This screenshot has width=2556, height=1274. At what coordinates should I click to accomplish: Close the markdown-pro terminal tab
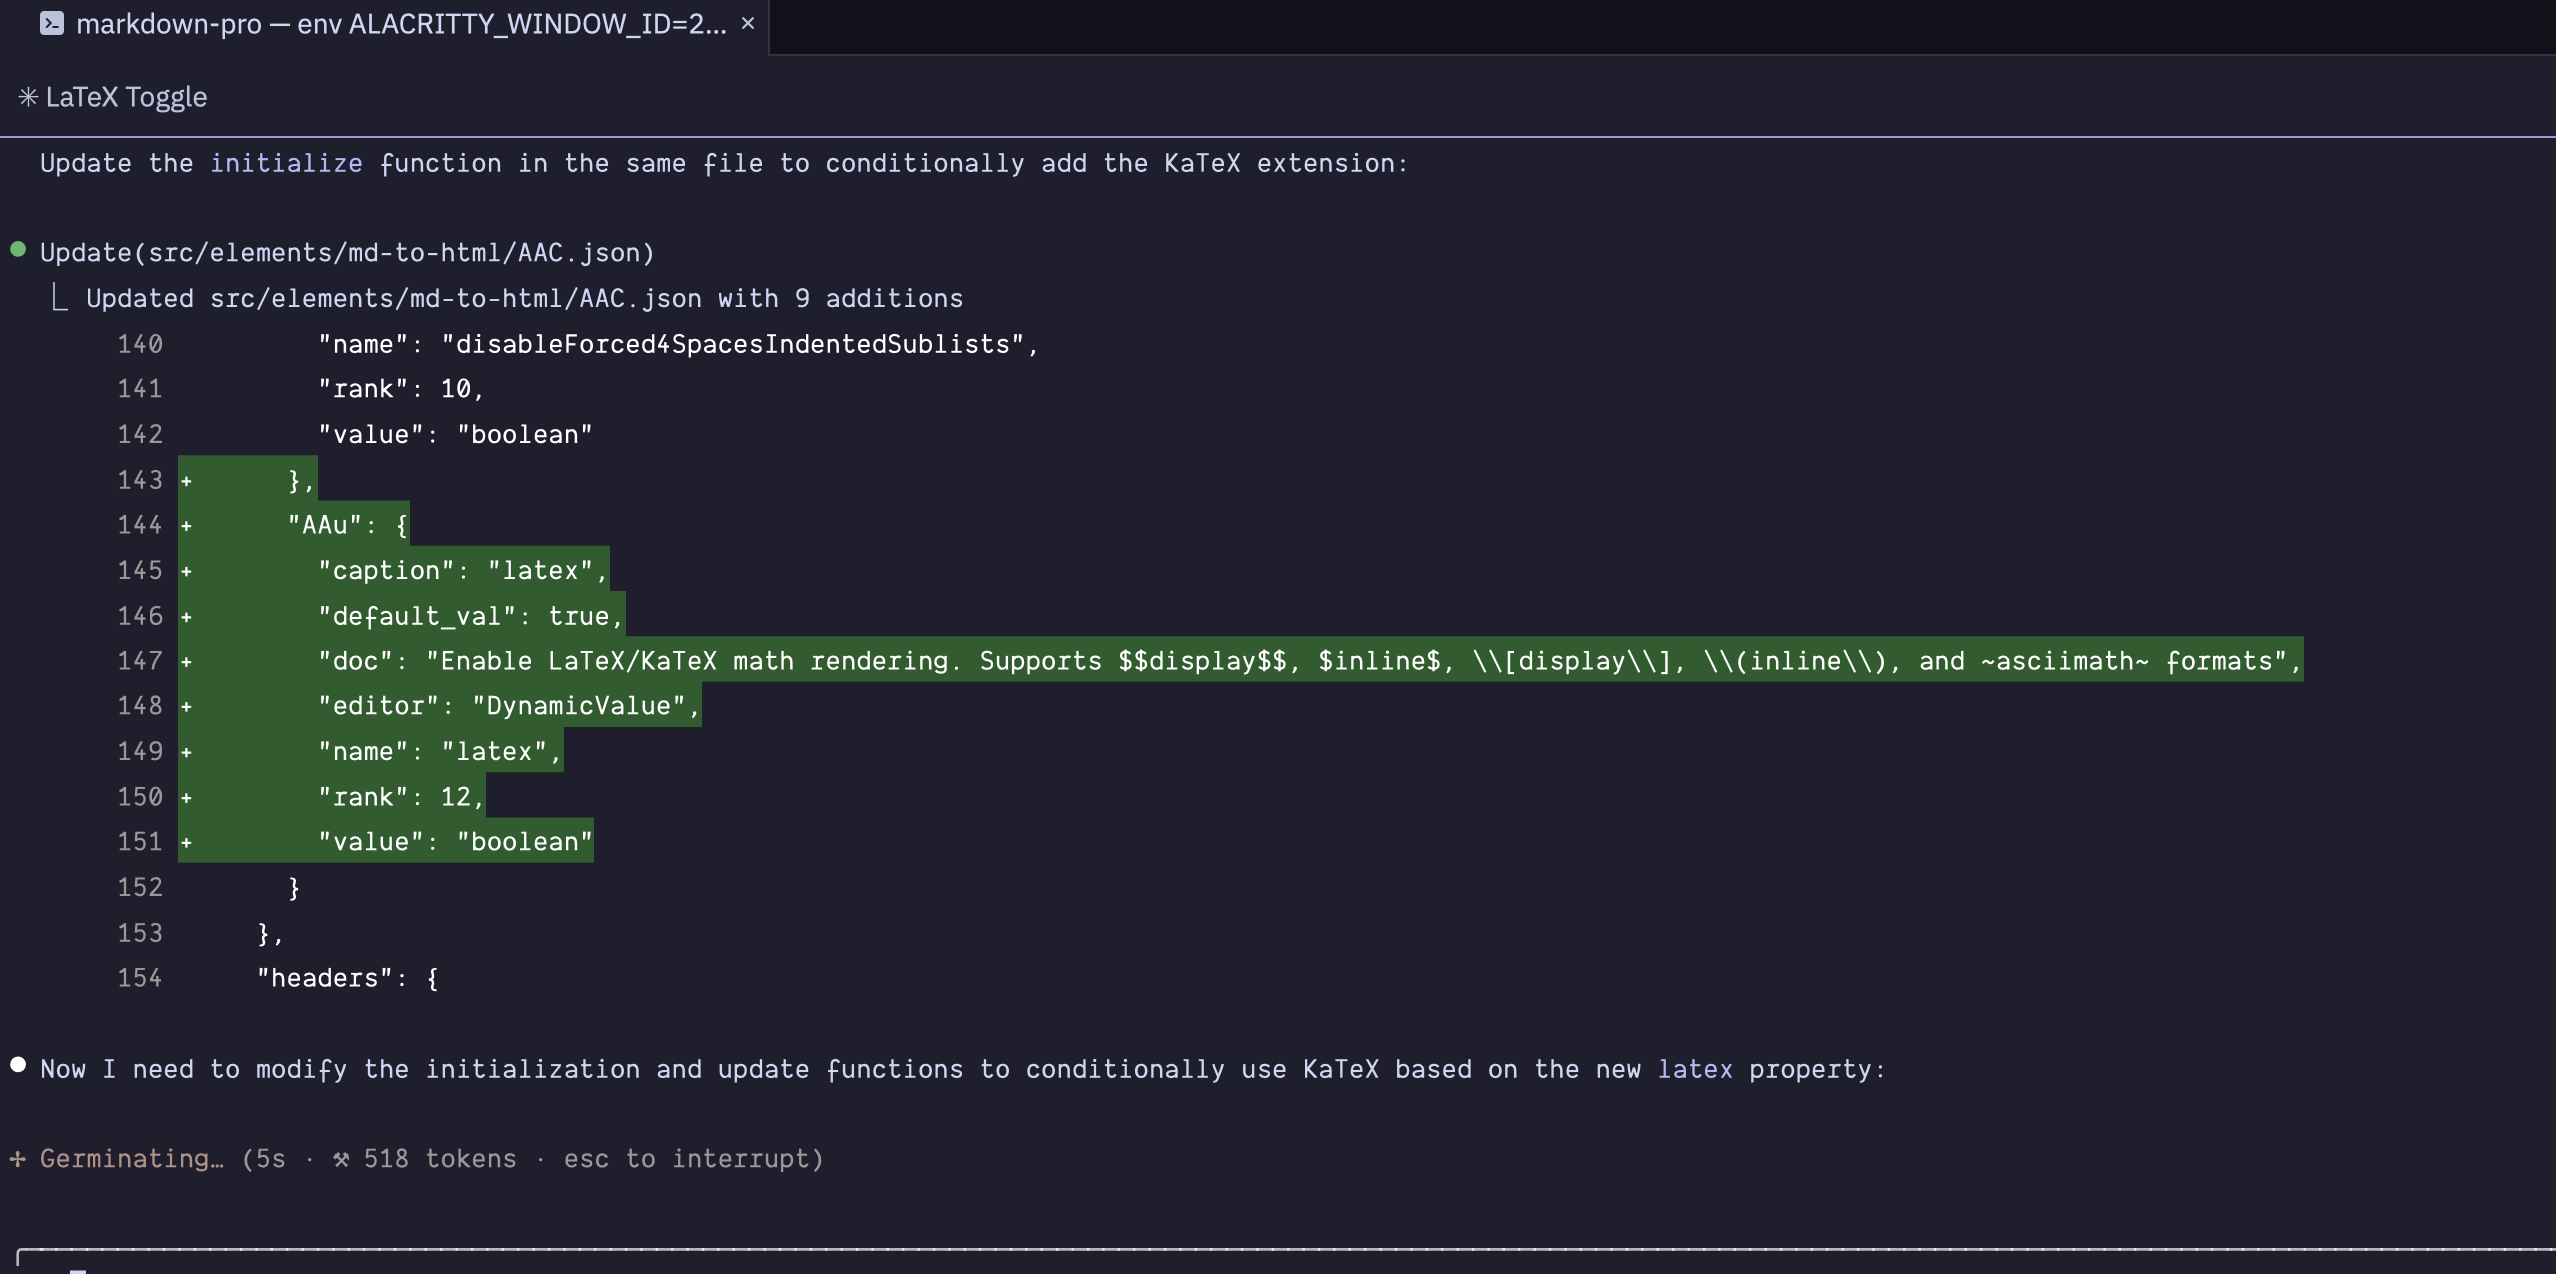(x=747, y=23)
